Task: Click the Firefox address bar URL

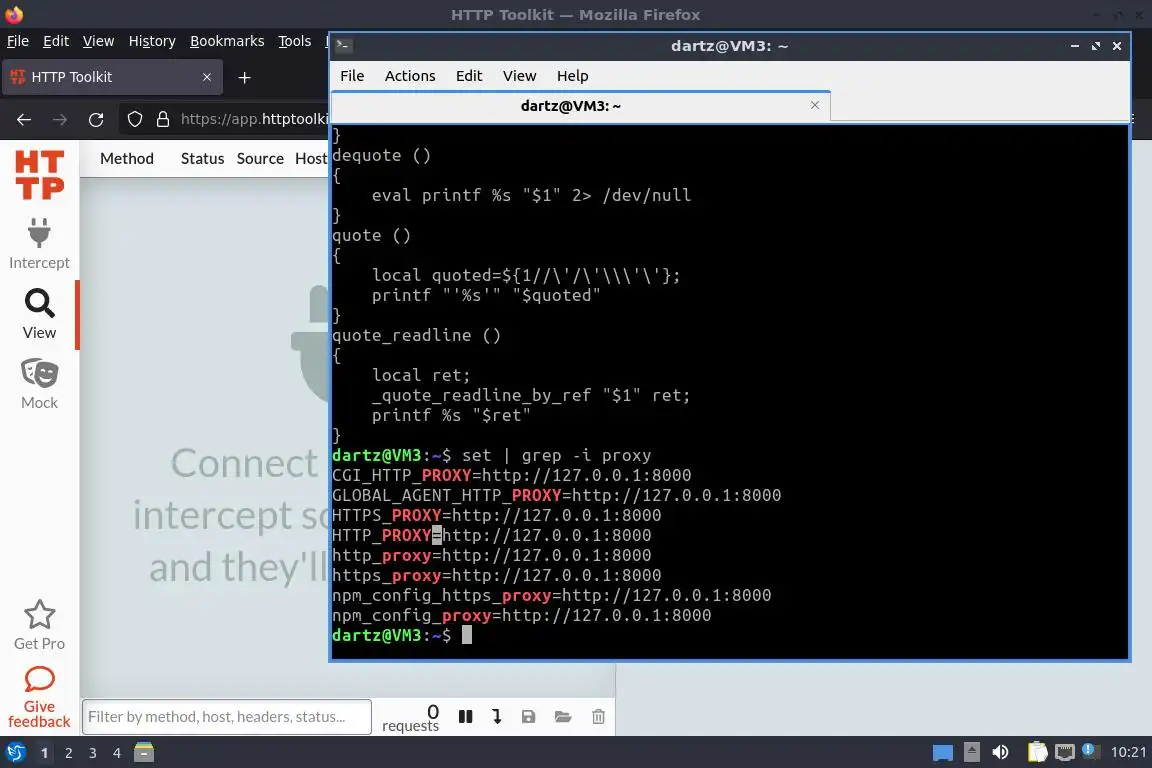Action: click(253, 119)
